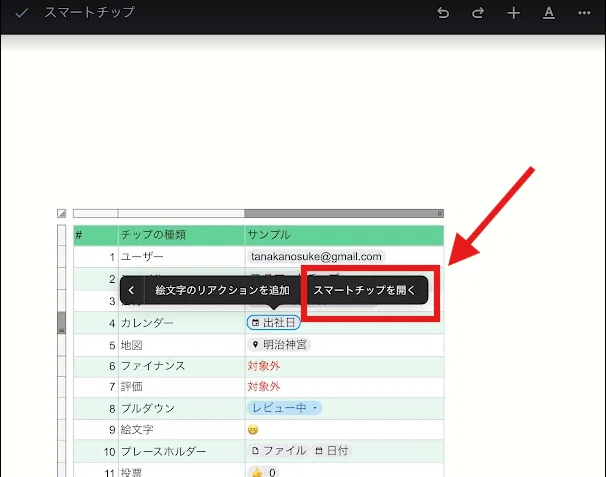This screenshot has width=606, height=477.
Task: Tap the プルダウン cell
Action: 182,408
